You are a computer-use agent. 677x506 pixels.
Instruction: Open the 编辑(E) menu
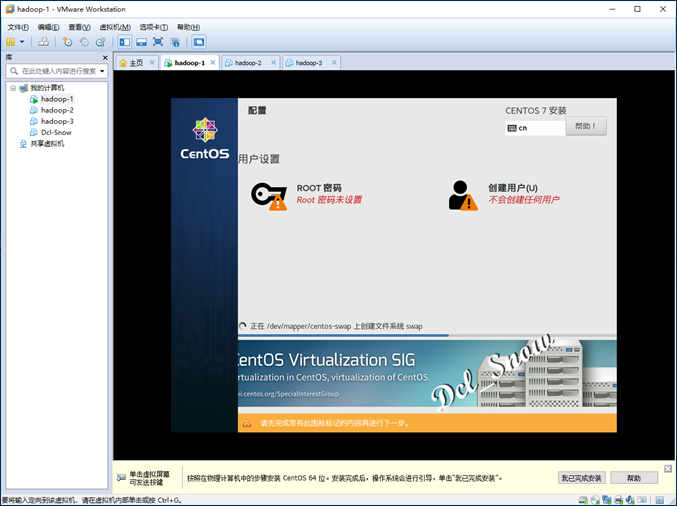[48, 27]
